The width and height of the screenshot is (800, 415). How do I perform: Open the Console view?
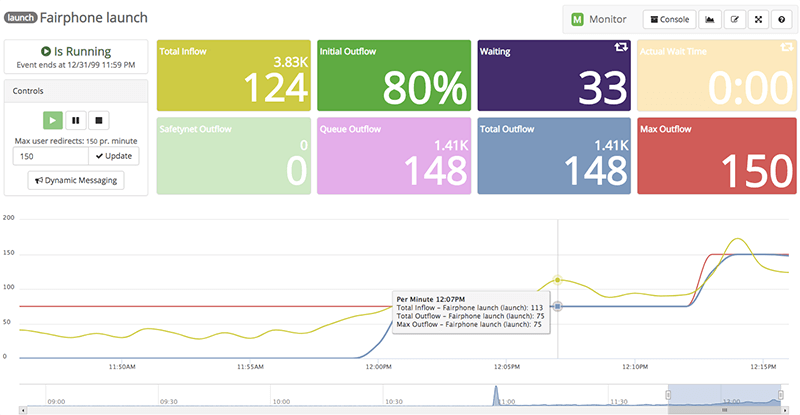pos(669,19)
